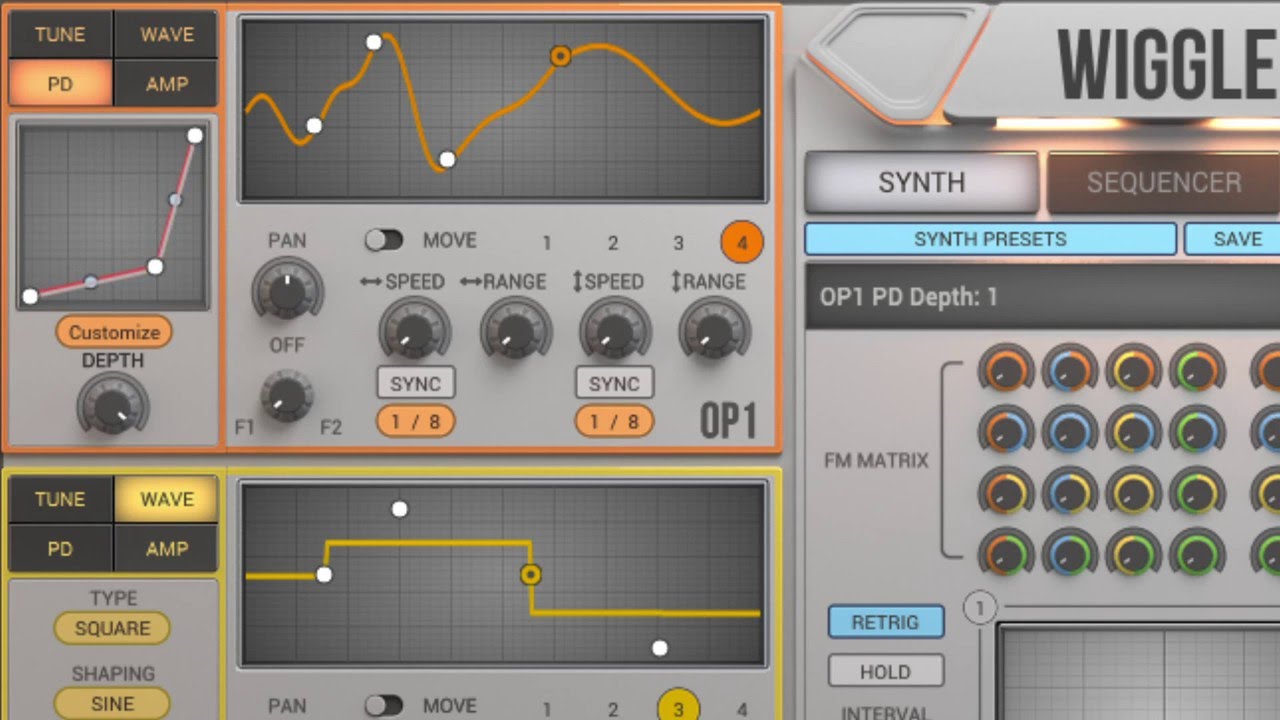The image size is (1280, 720).
Task: Click FM matrix row 2 green knob
Action: tap(1196, 431)
